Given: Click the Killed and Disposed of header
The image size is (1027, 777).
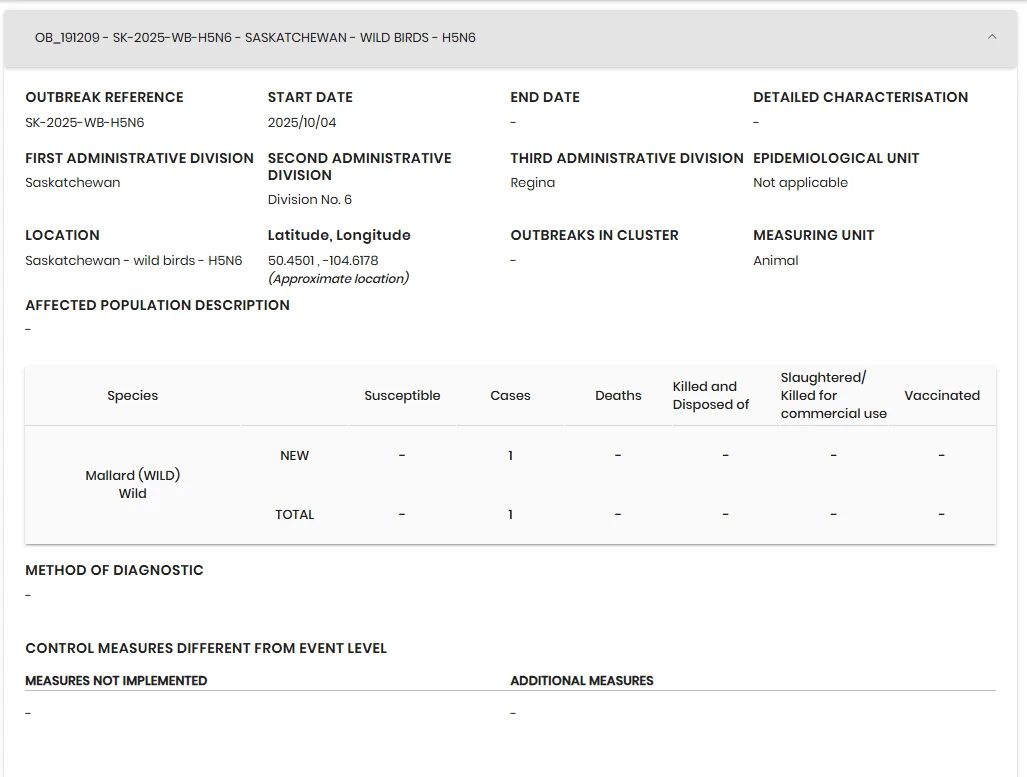Looking at the screenshot, I should (x=711, y=396).
